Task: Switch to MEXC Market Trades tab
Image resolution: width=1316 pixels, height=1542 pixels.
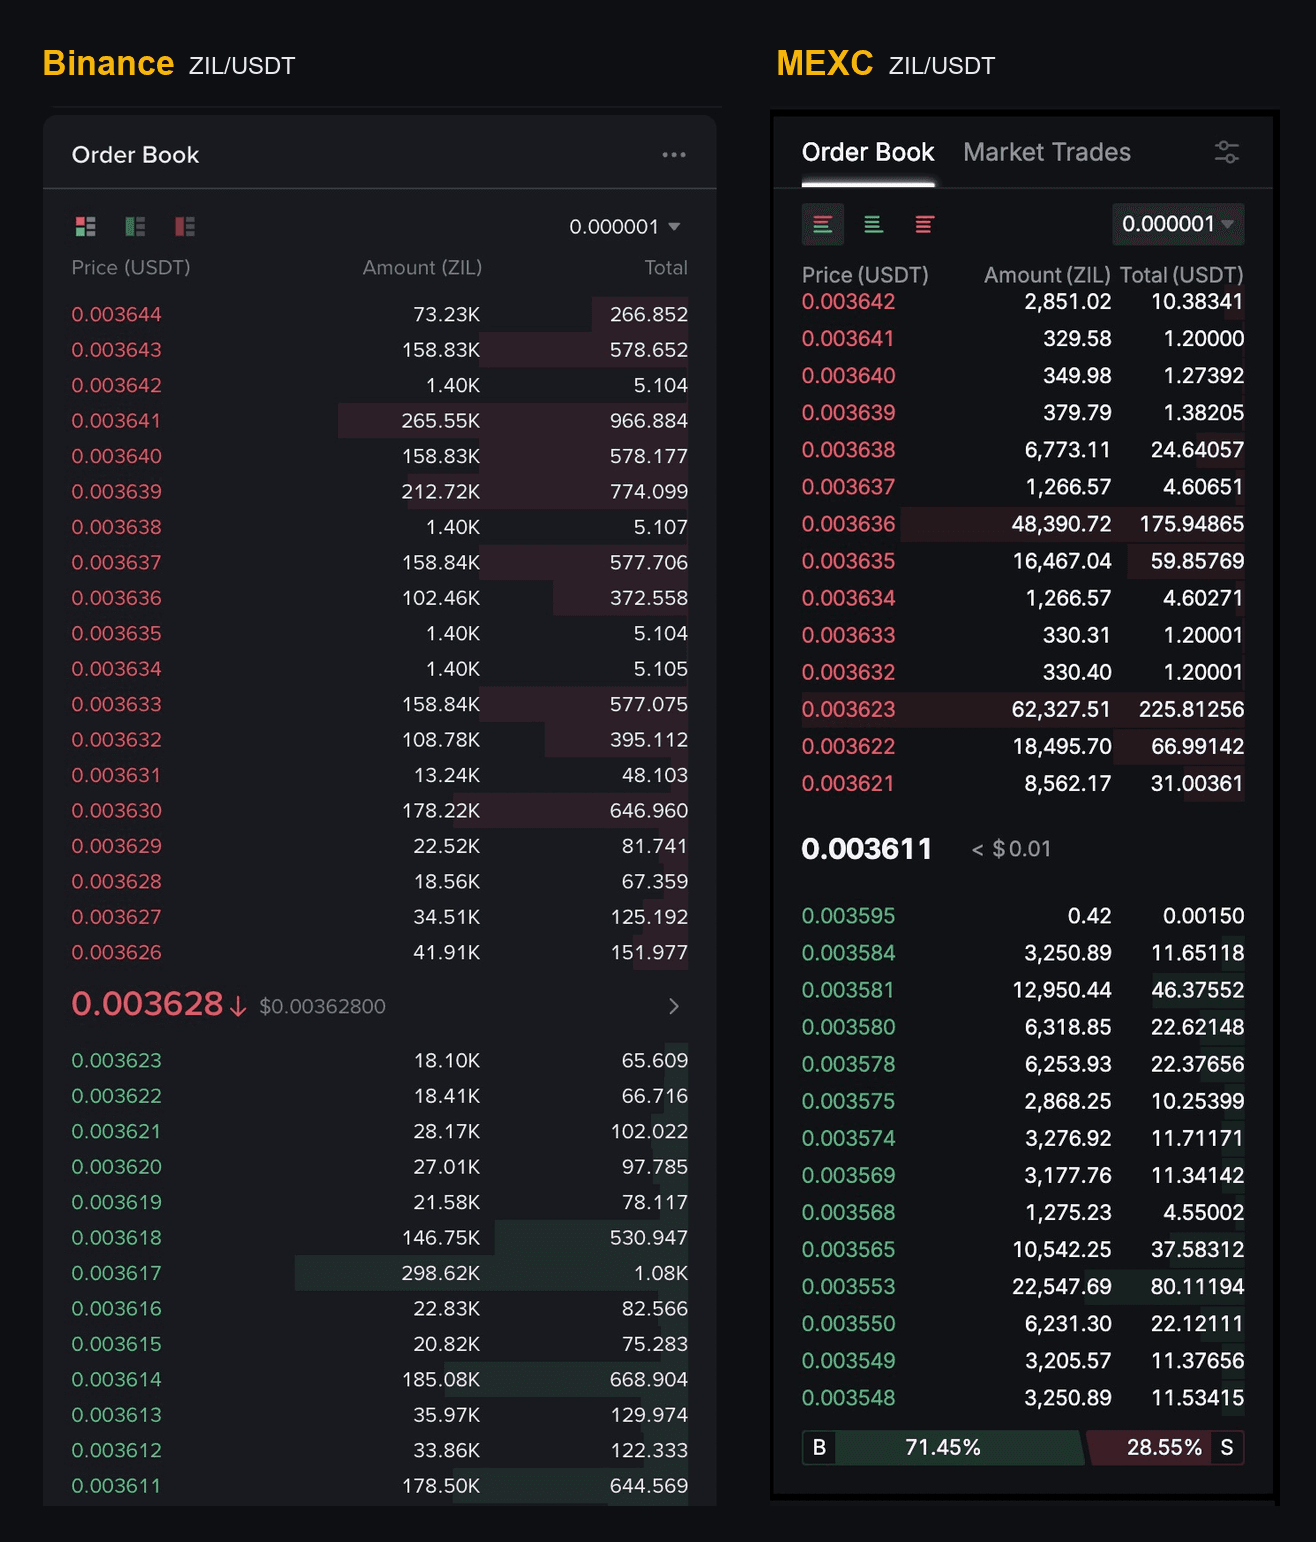Action: click(x=1047, y=152)
